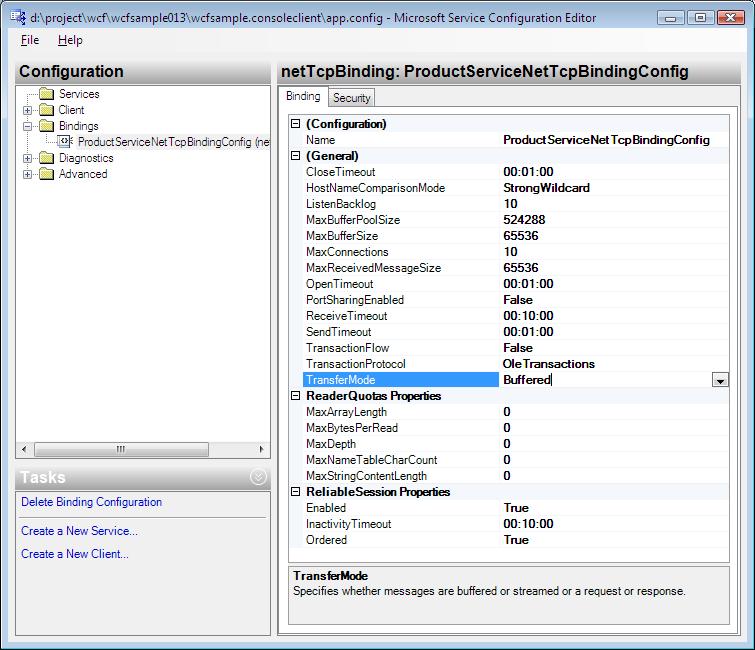Select the MaxDepth property label
Viewport: 755px width, 650px height.
331,443
